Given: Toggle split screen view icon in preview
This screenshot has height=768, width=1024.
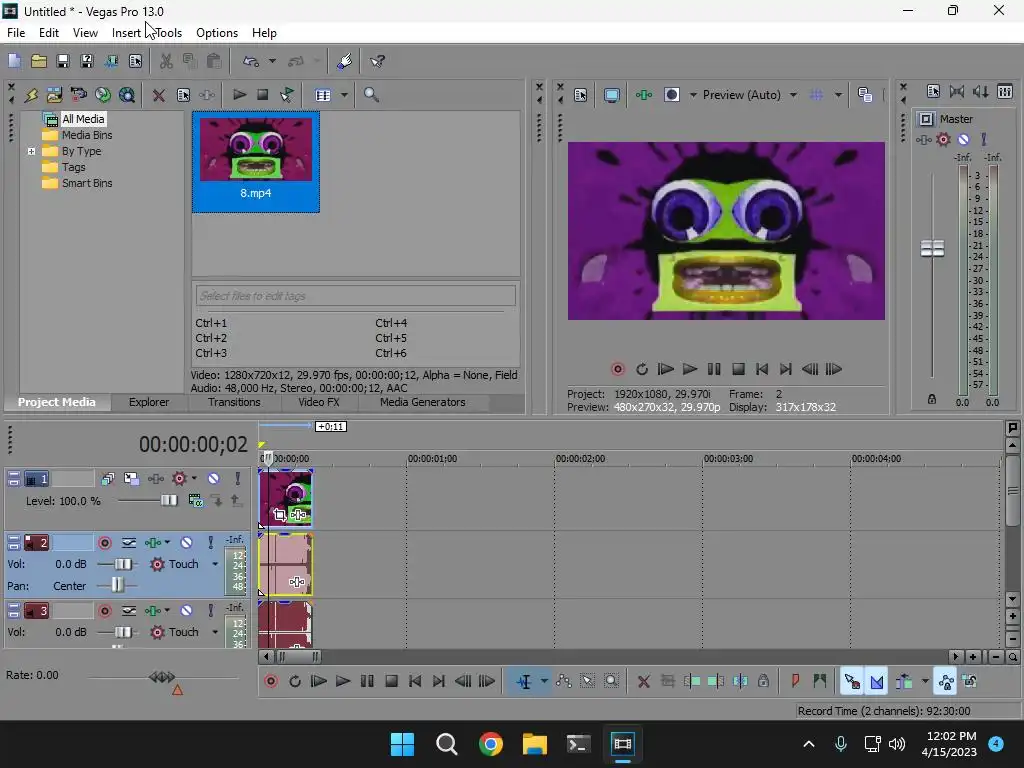Looking at the screenshot, I should 671,95.
